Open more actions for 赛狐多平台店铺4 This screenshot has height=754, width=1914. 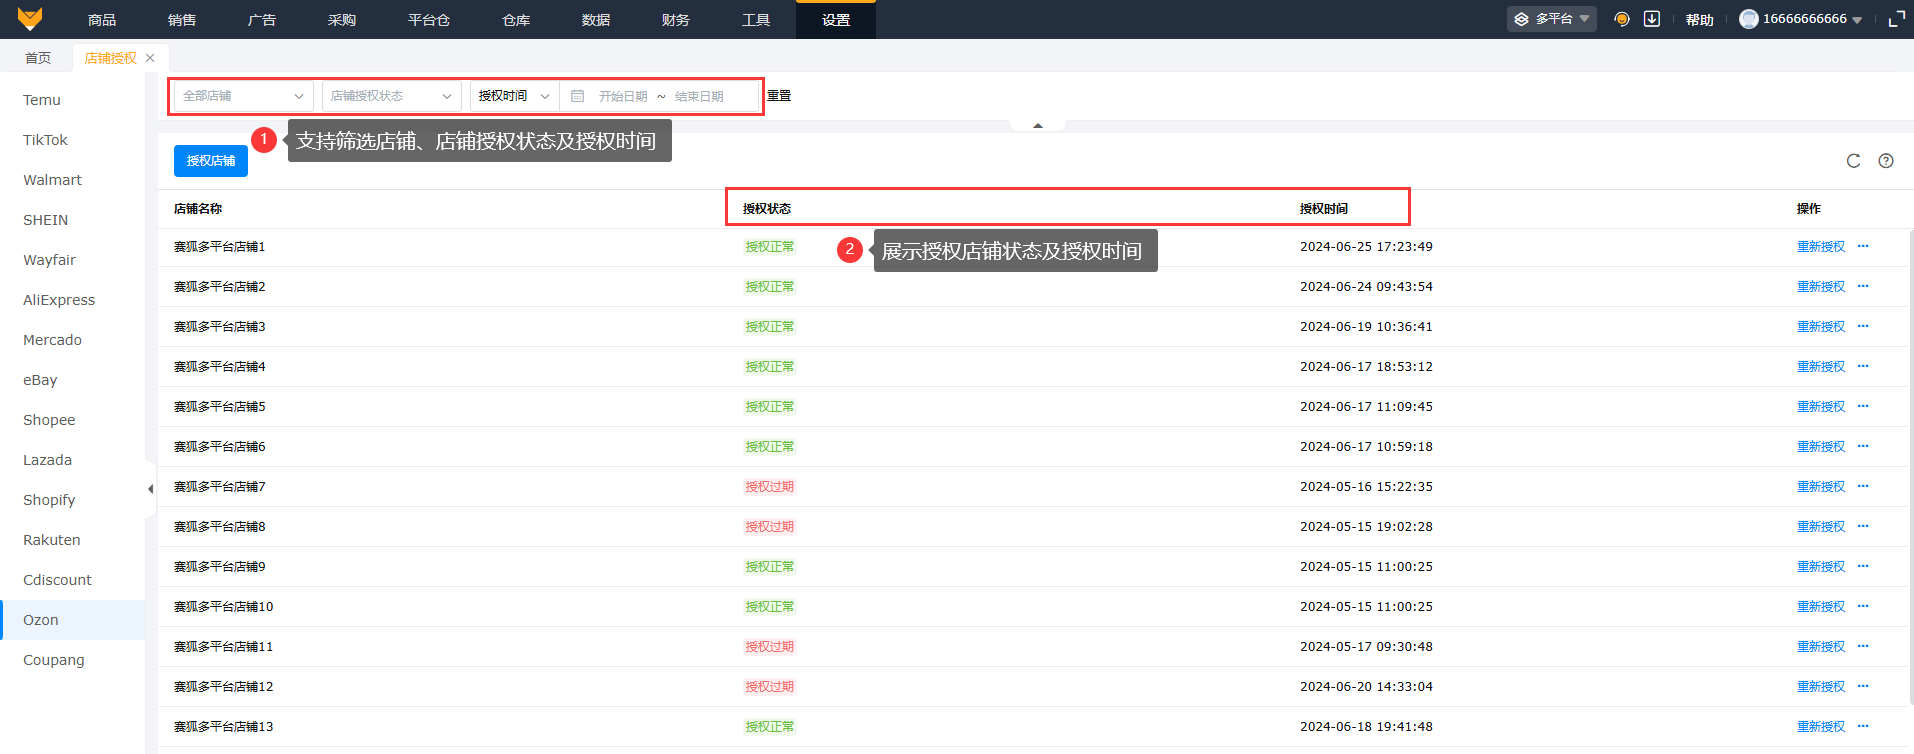1863,366
